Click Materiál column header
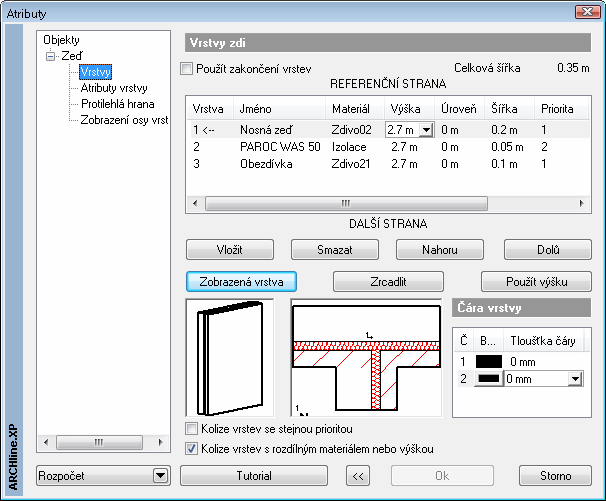This screenshot has height=501, width=606. pos(355,109)
